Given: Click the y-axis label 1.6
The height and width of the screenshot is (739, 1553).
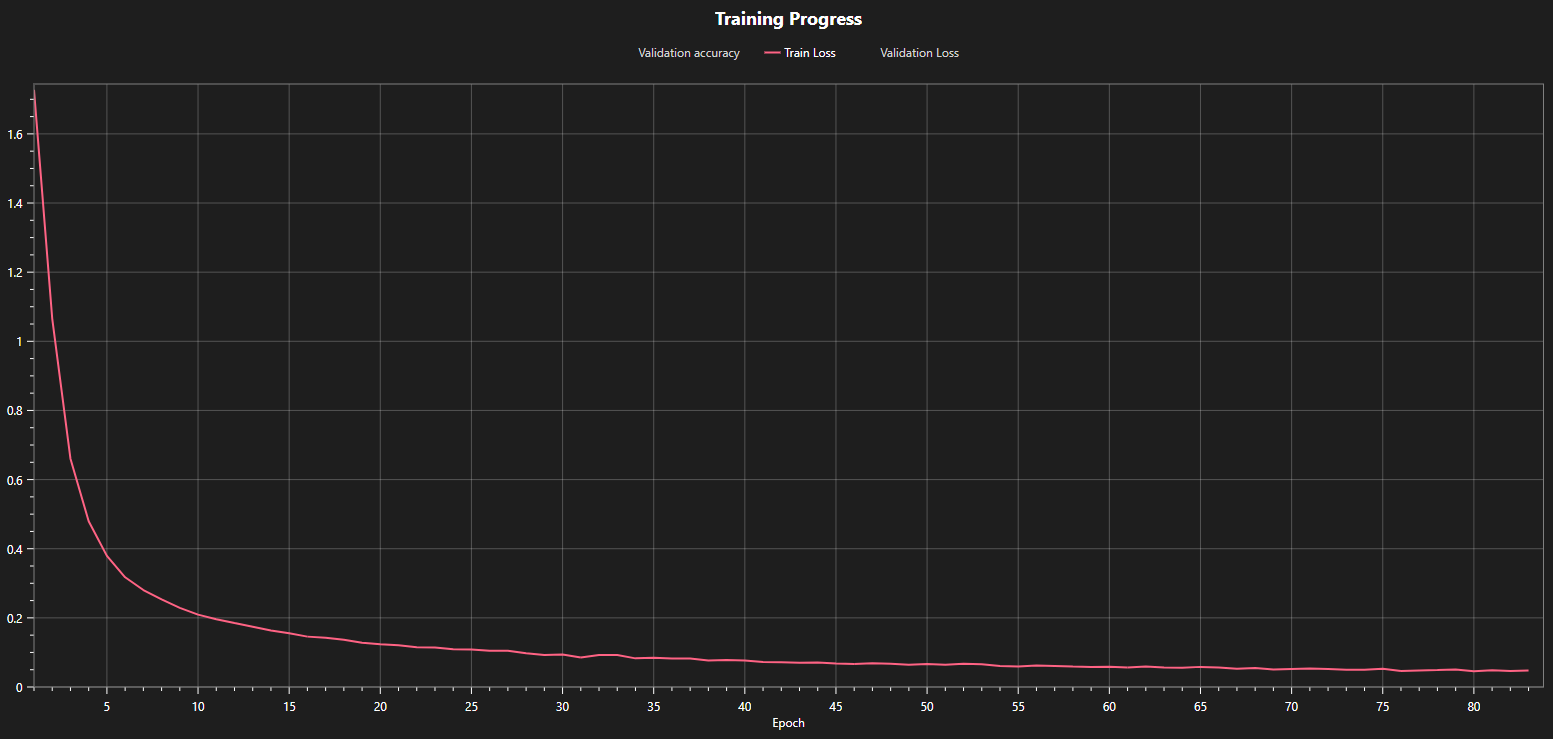Looking at the screenshot, I should [17, 132].
